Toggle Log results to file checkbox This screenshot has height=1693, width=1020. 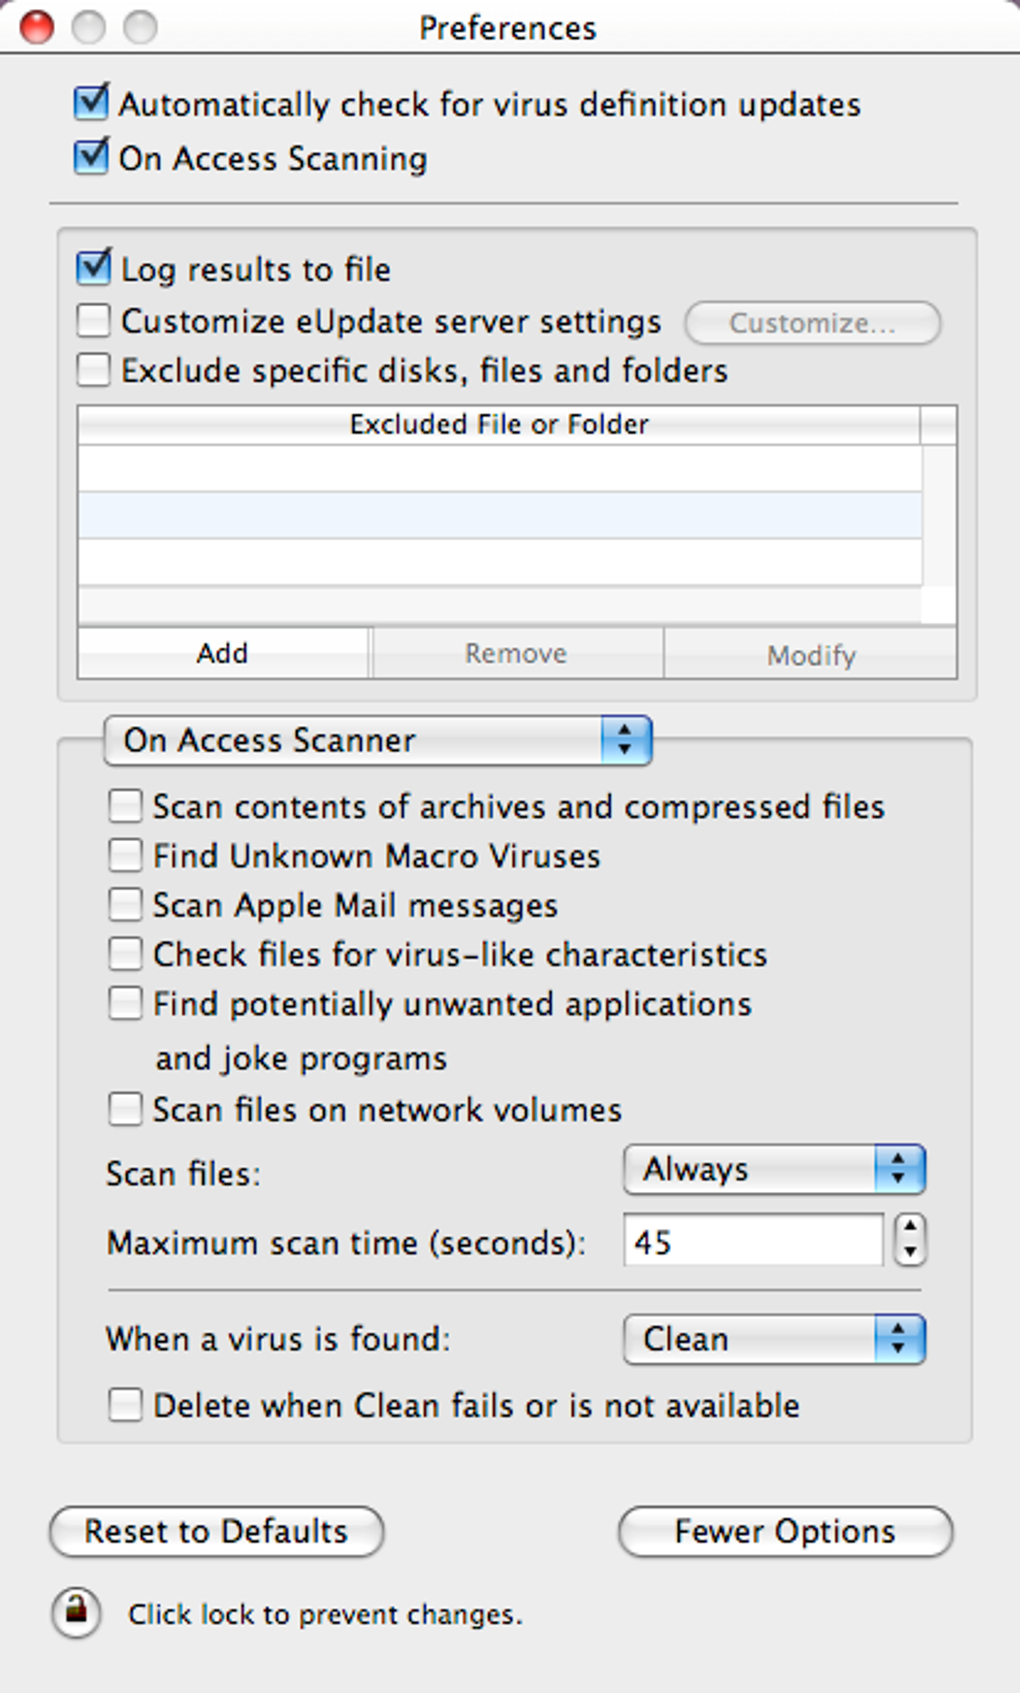(94, 268)
